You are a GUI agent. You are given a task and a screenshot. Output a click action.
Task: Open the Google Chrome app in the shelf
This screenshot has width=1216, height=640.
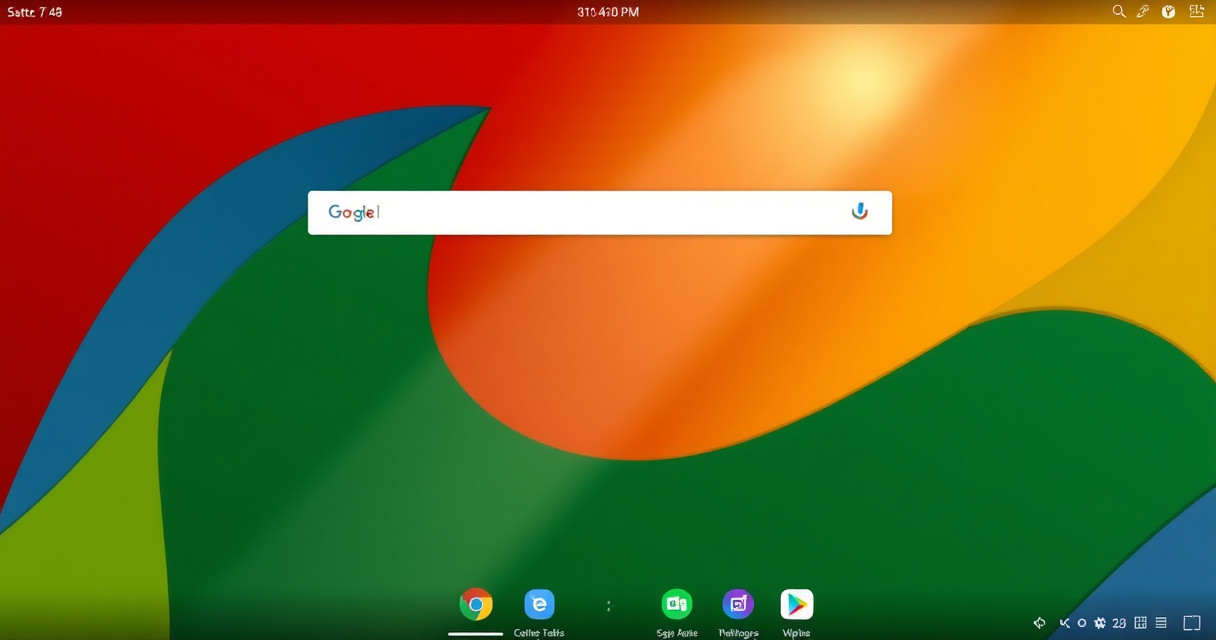(476, 604)
